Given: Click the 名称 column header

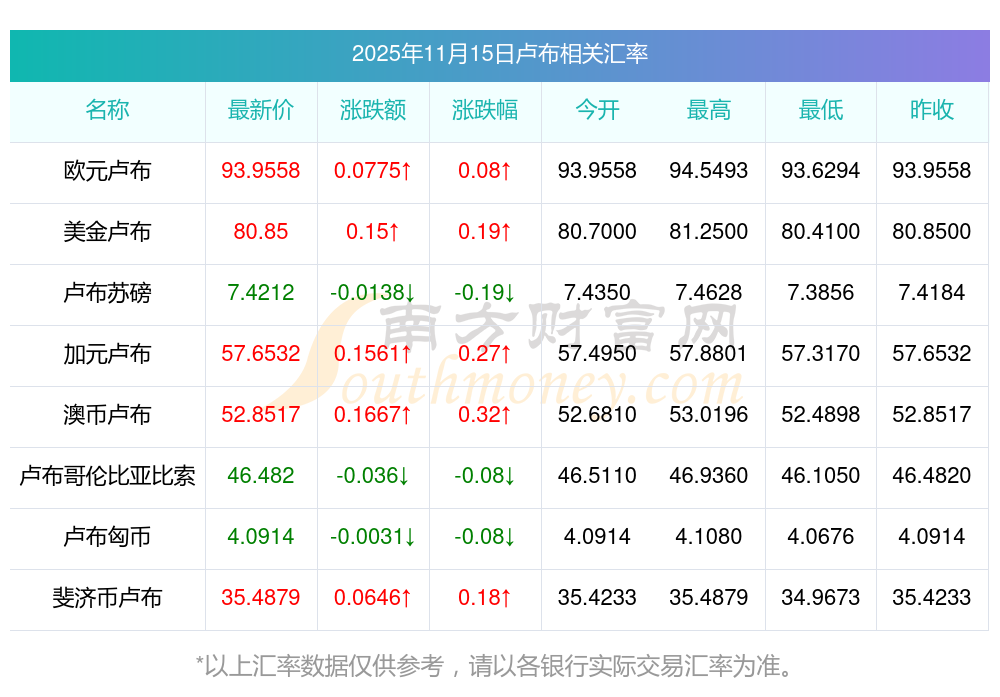Looking at the screenshot, I should point(107,110).
